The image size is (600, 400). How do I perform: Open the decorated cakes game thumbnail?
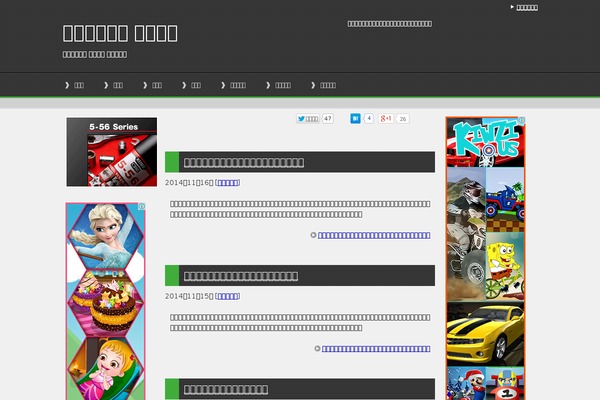(106, 302)
